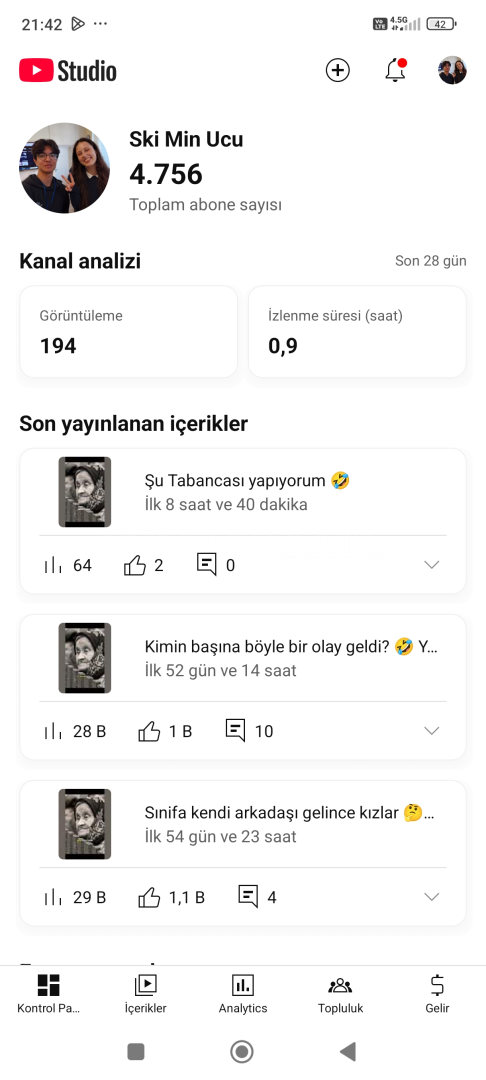This screenshot has width=486, height=1080.
Task: Tap the Android back triangle button
Action: [348, 1051]
